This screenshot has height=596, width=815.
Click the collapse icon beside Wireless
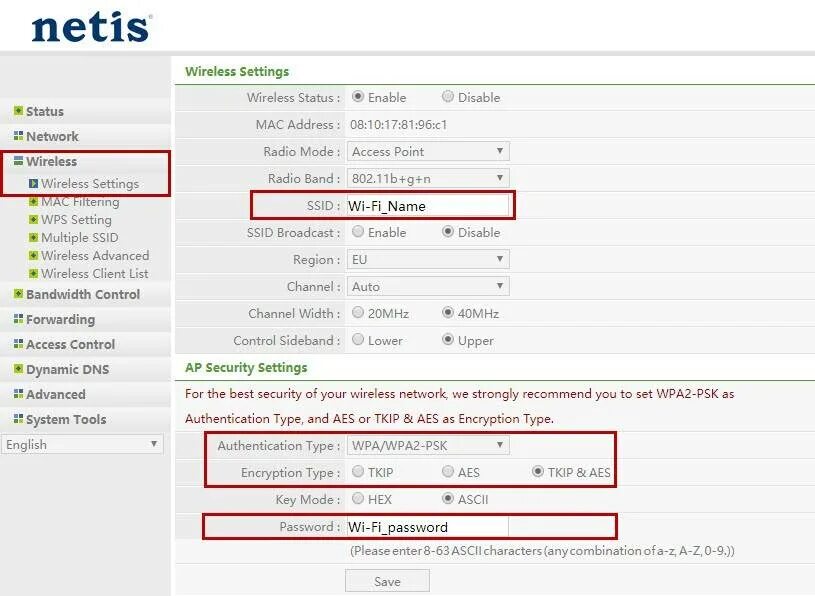pos(18,161)
